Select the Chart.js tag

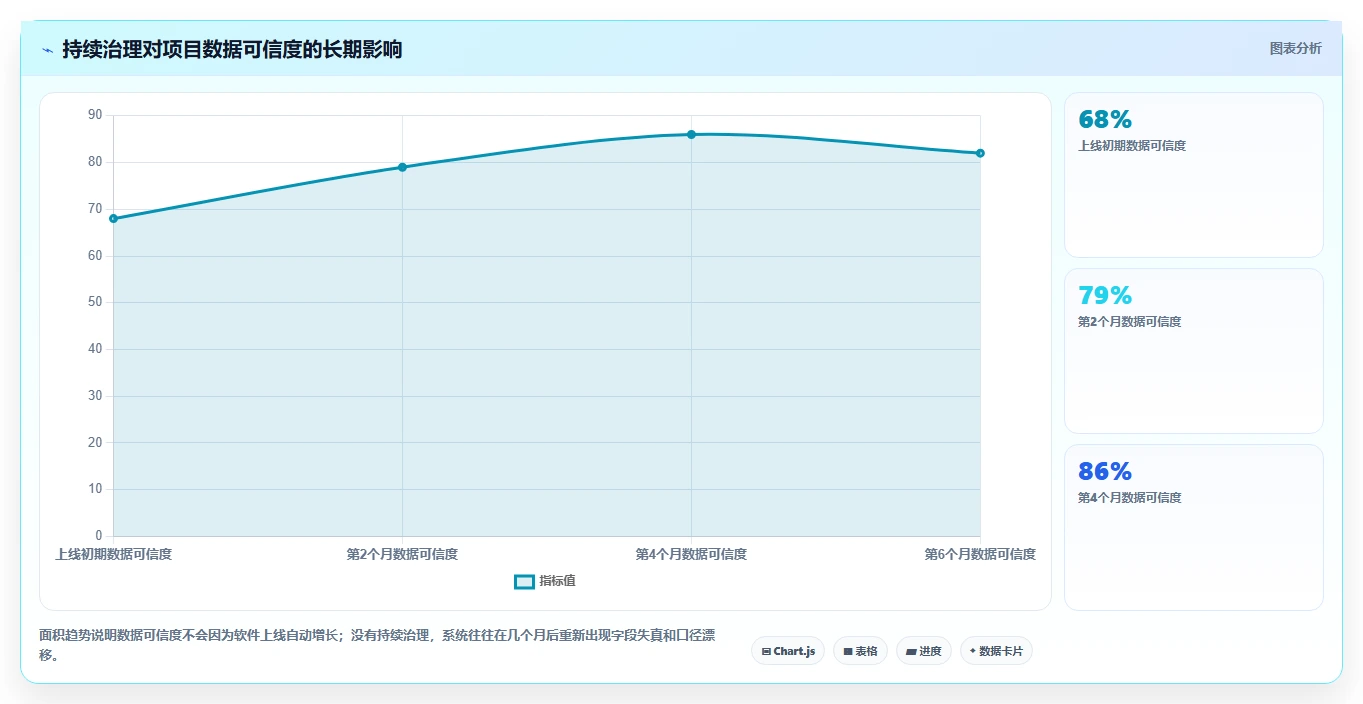tap(788, 651)
